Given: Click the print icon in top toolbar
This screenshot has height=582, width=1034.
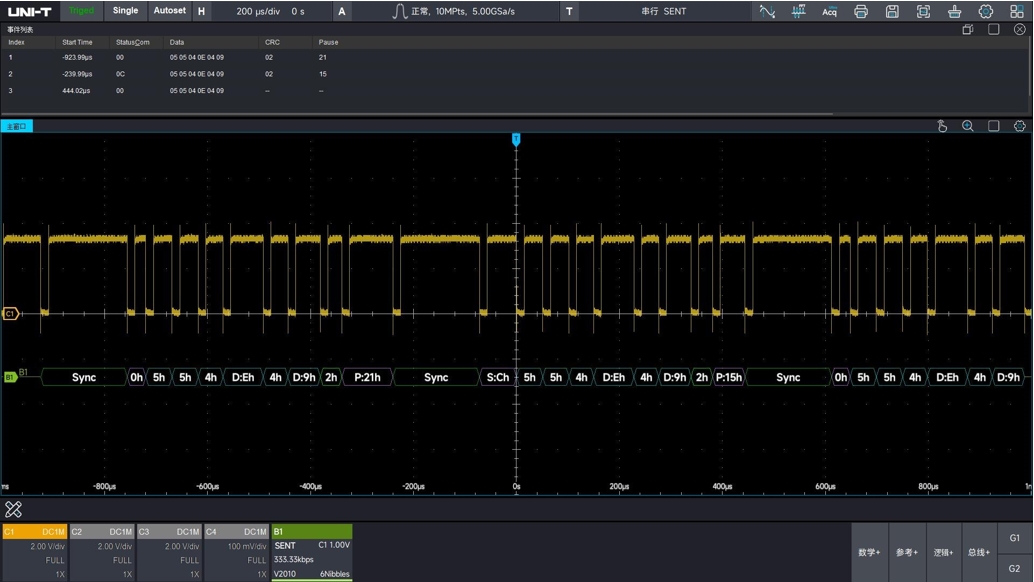Looking at the screenshot, I should 861,11.
